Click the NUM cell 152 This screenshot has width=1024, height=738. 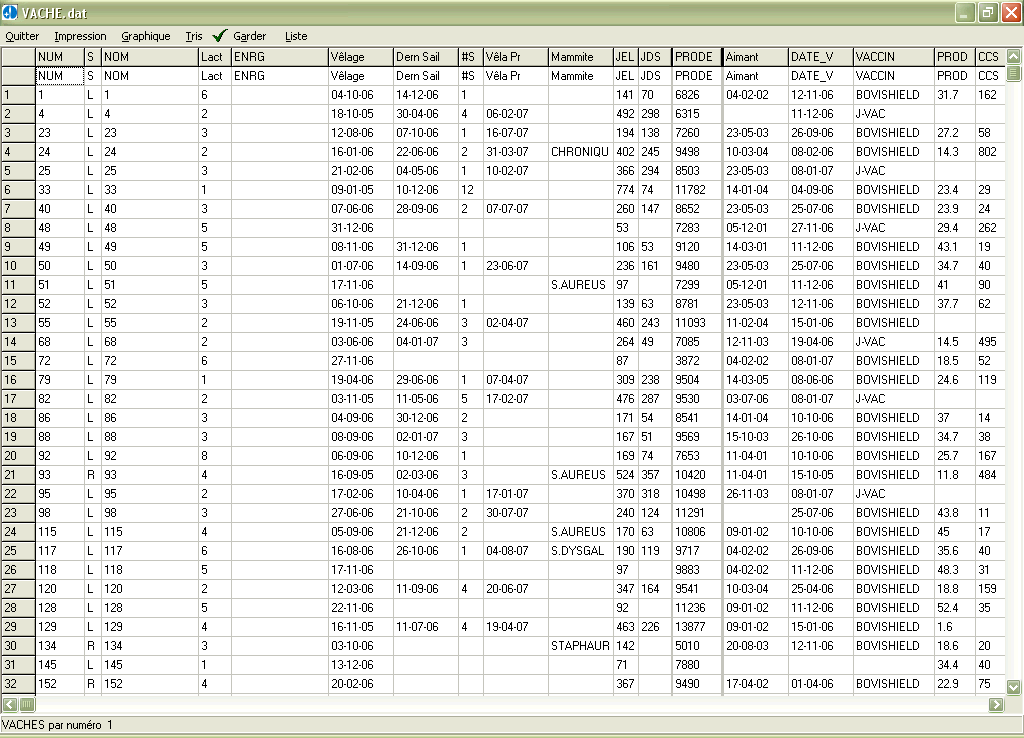59,684
